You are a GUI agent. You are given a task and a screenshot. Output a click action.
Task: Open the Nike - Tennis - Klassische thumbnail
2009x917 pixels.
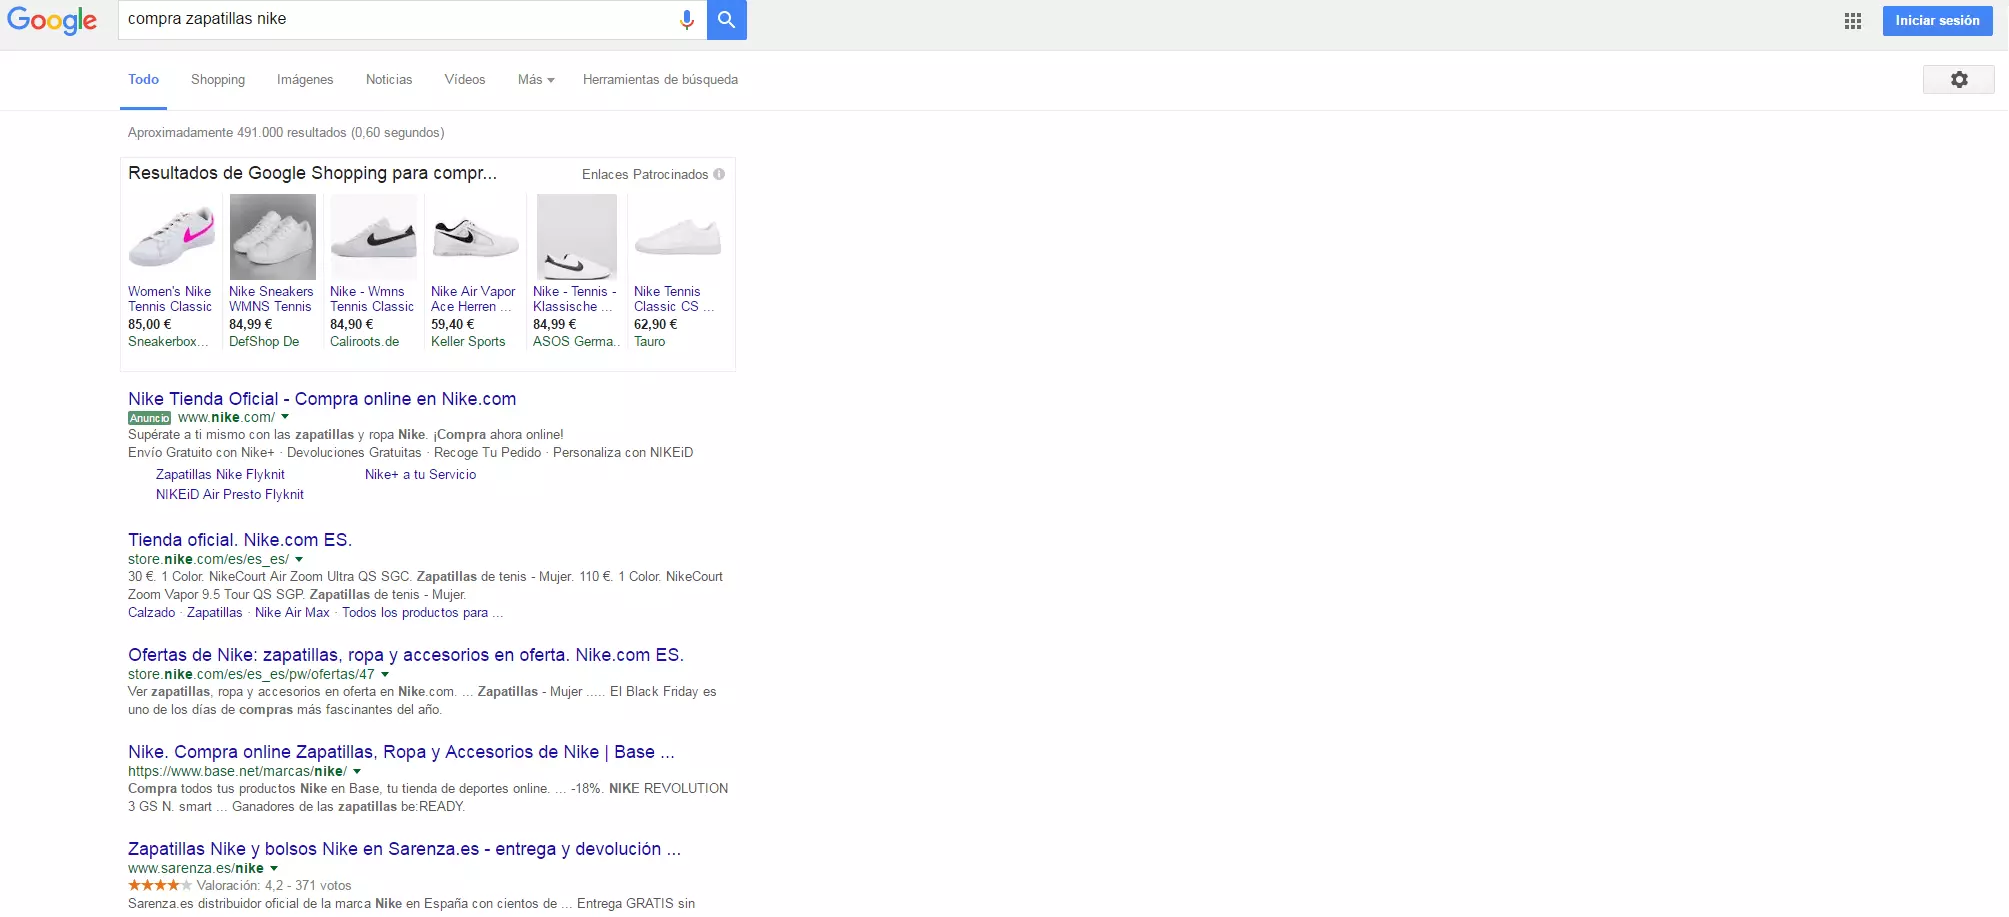click(x=576, y=237)
